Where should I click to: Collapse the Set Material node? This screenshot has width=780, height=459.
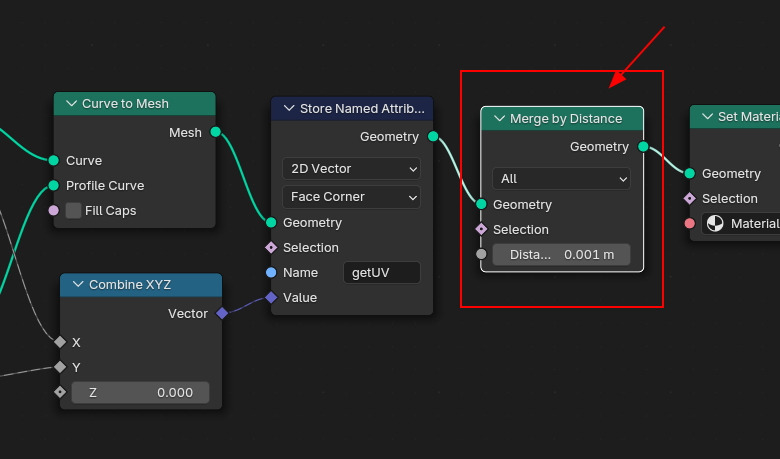point(707,116)
